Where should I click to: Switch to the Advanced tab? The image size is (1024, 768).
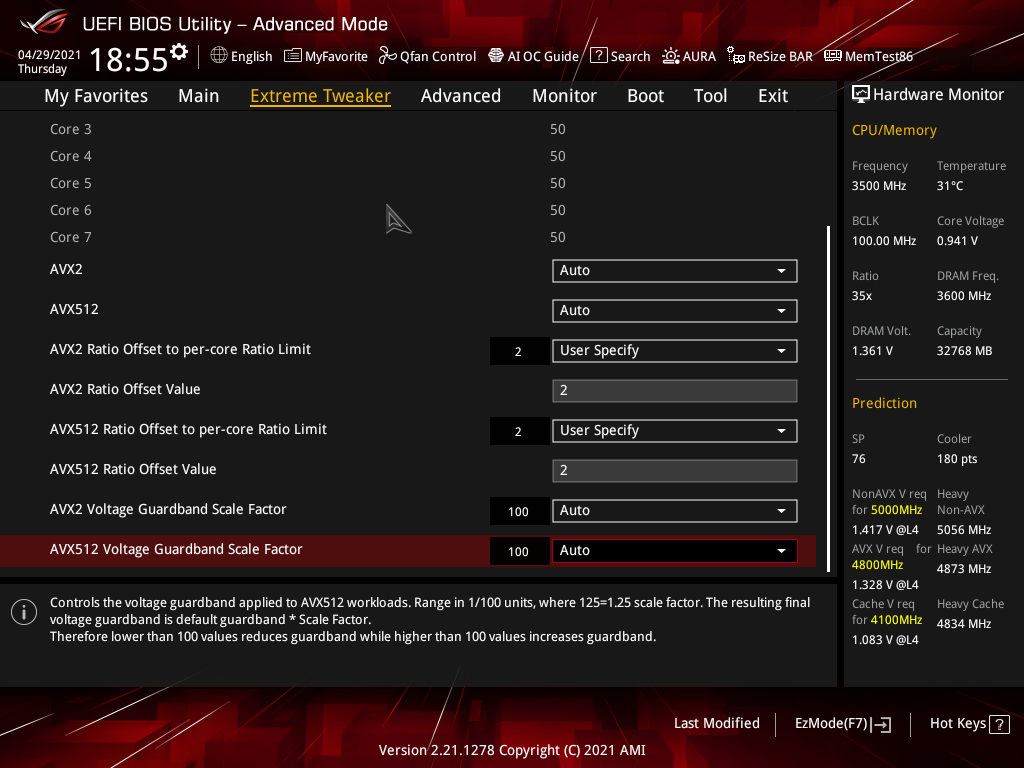coord(460,96)
